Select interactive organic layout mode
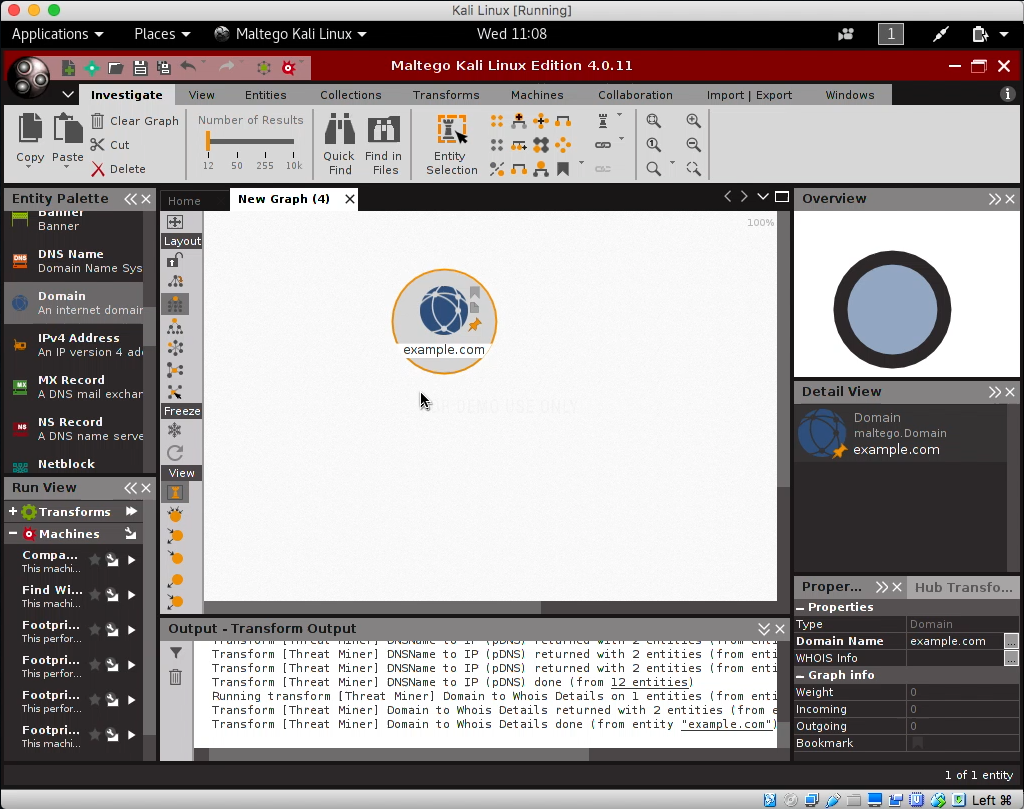 tap(175, 392)
